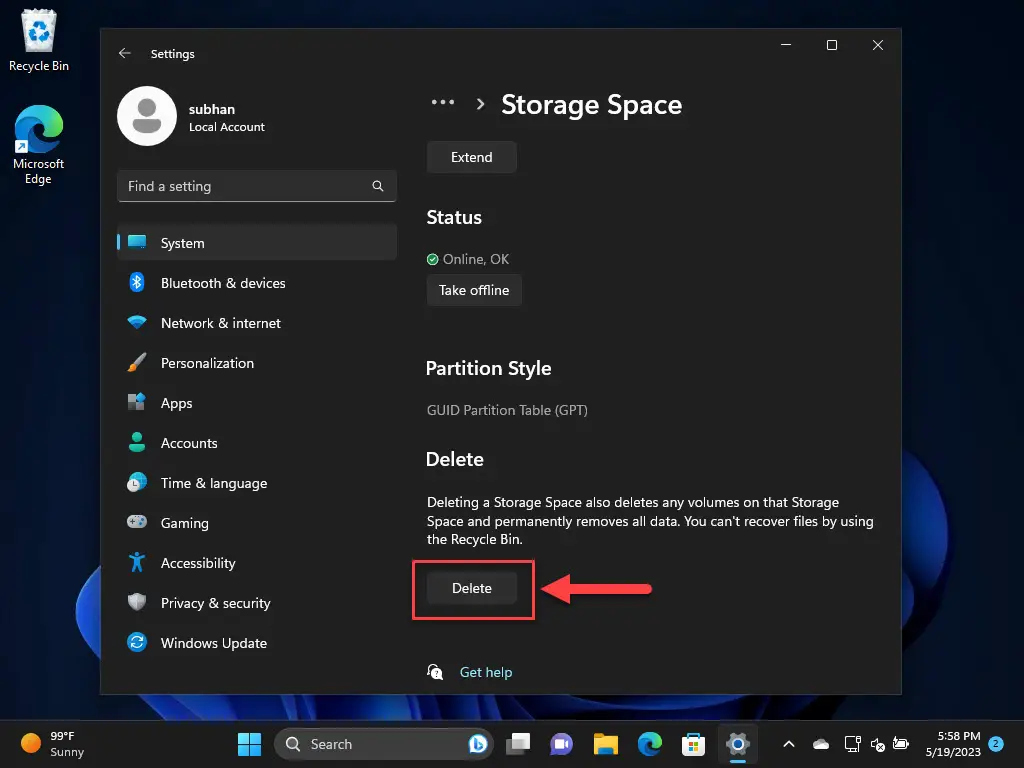The image size is (1024, 768).
Task: Click the Extend button
Action: click(x=472, y=157)
